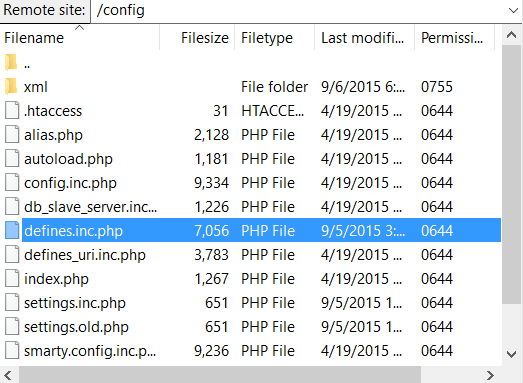This screenshot has width=523, height=383.
Task: Click the vertical scrollbar down arrow
Action: pyautogui.click(x=512, y=354)
